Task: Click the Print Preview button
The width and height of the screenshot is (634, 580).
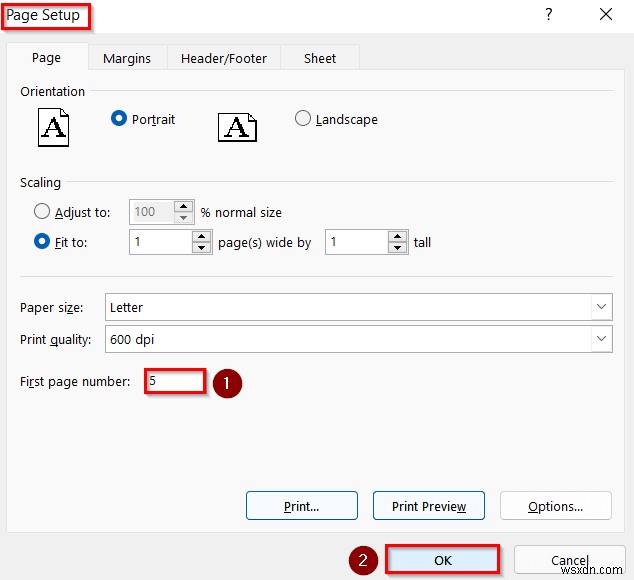Action: pos(429,506)
